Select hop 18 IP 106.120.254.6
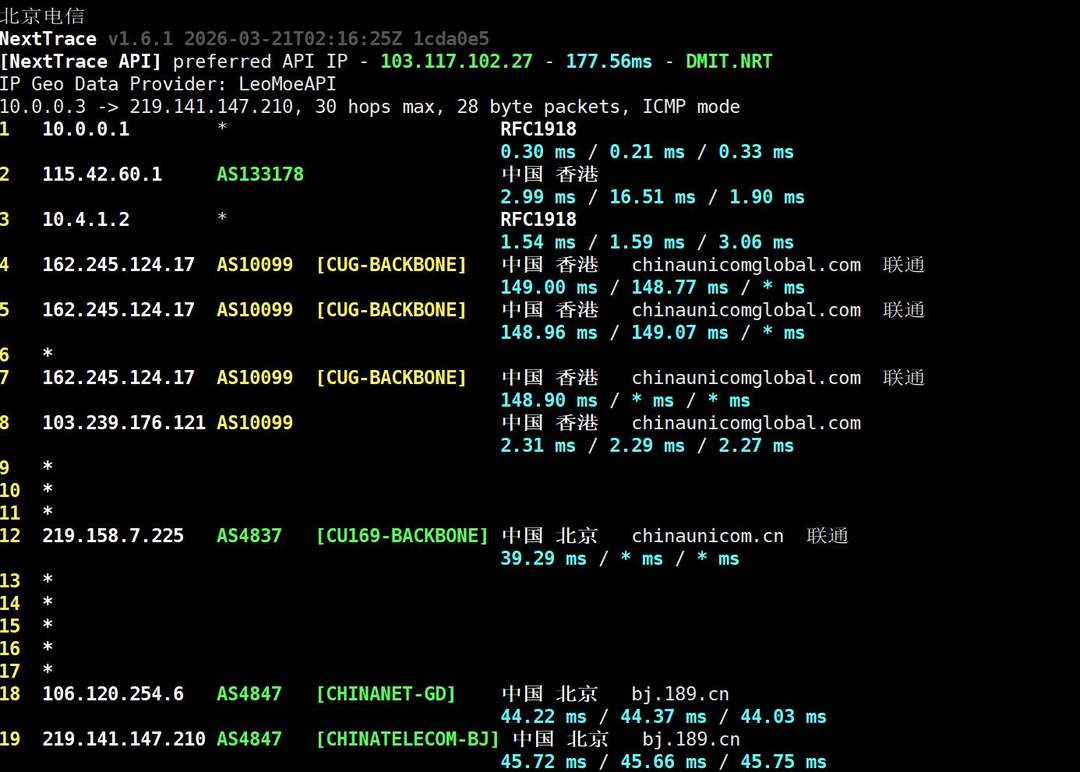This screenshot has height=772, width=1080. click(x=113, y=694)
